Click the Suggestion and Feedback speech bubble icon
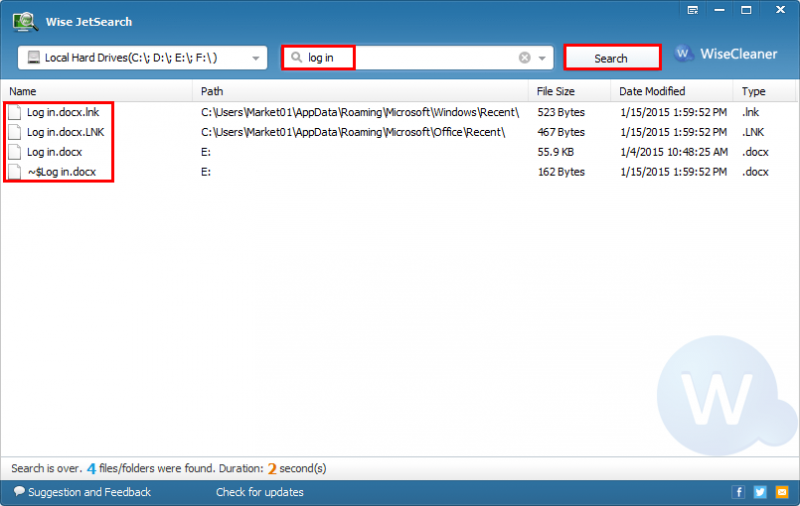The image size is (800, 506). (19, 491)
